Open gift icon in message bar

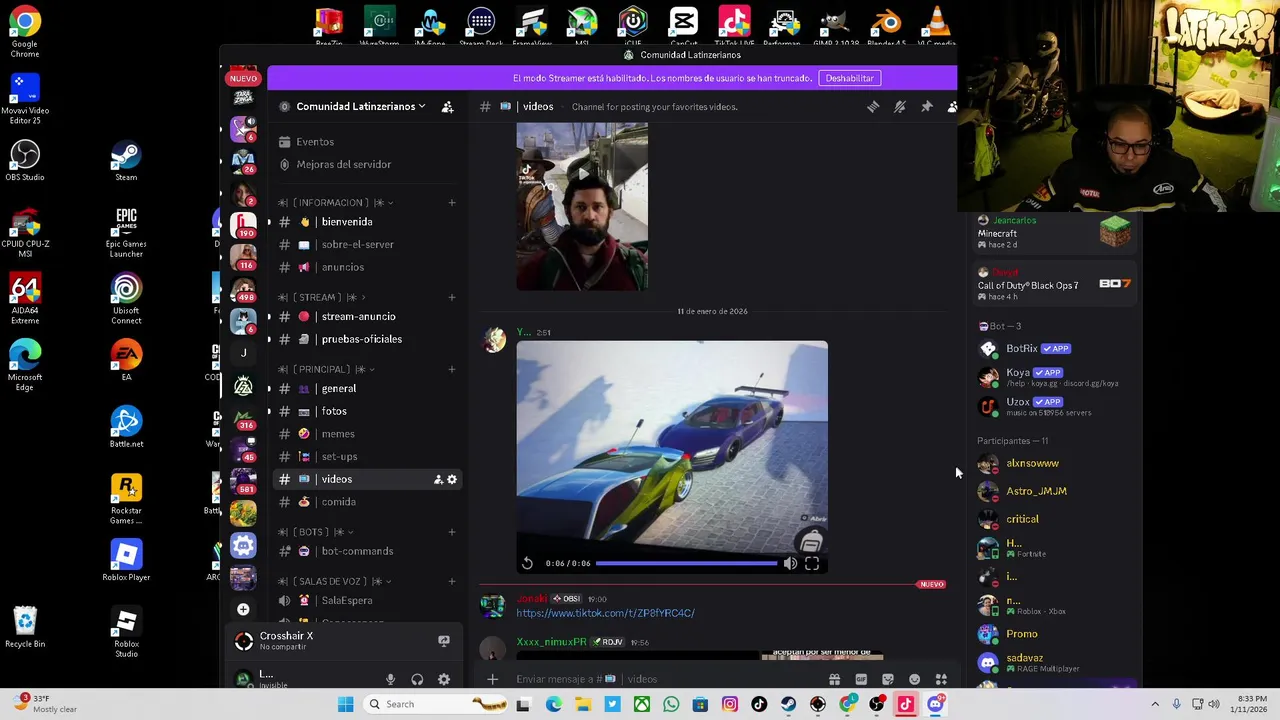click(x=834, y=680)
